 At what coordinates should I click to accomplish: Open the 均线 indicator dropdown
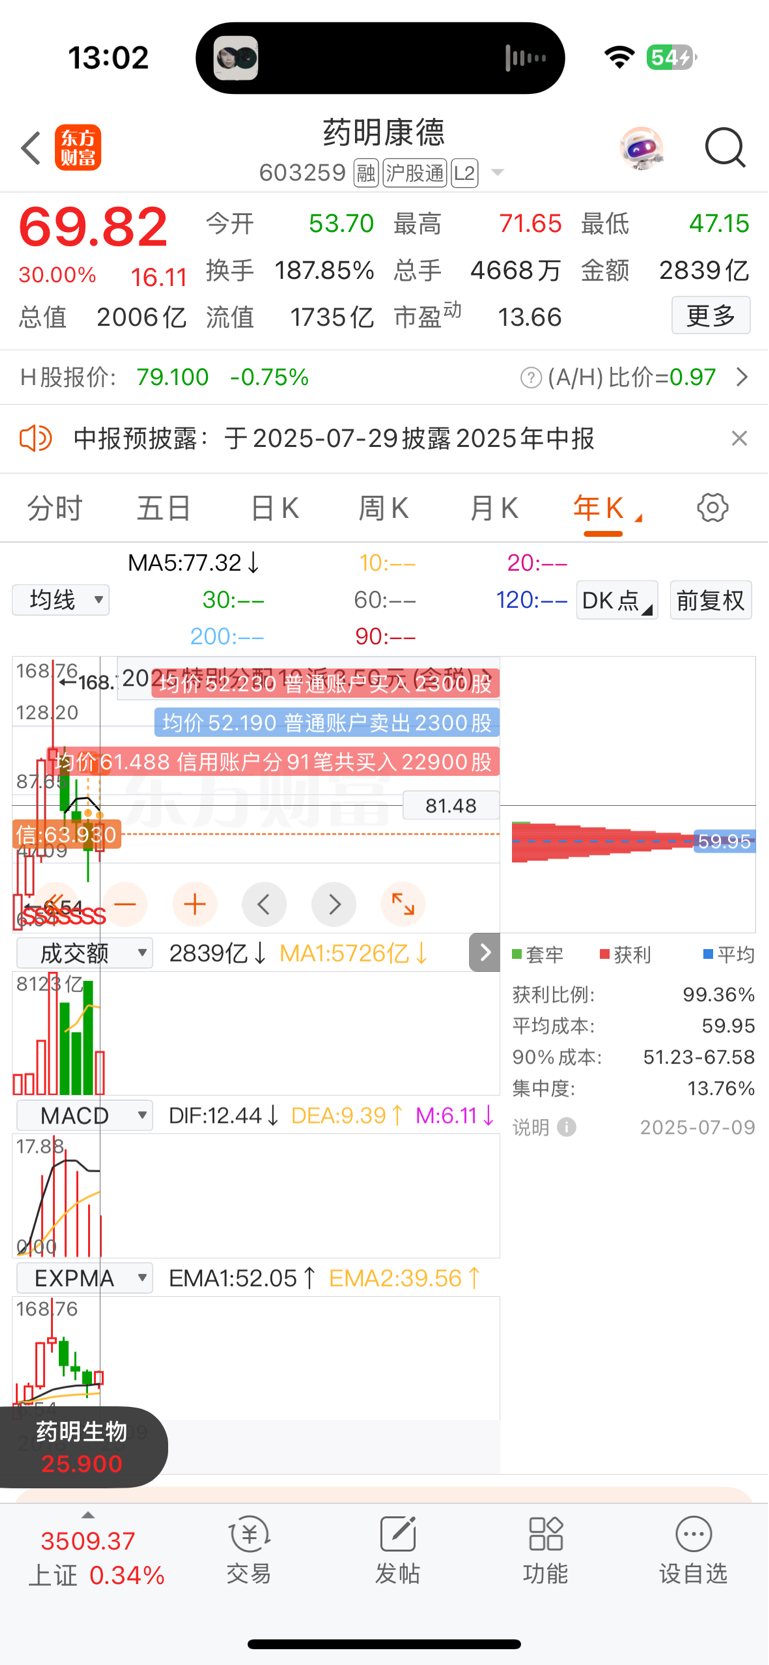click(61, 600)
